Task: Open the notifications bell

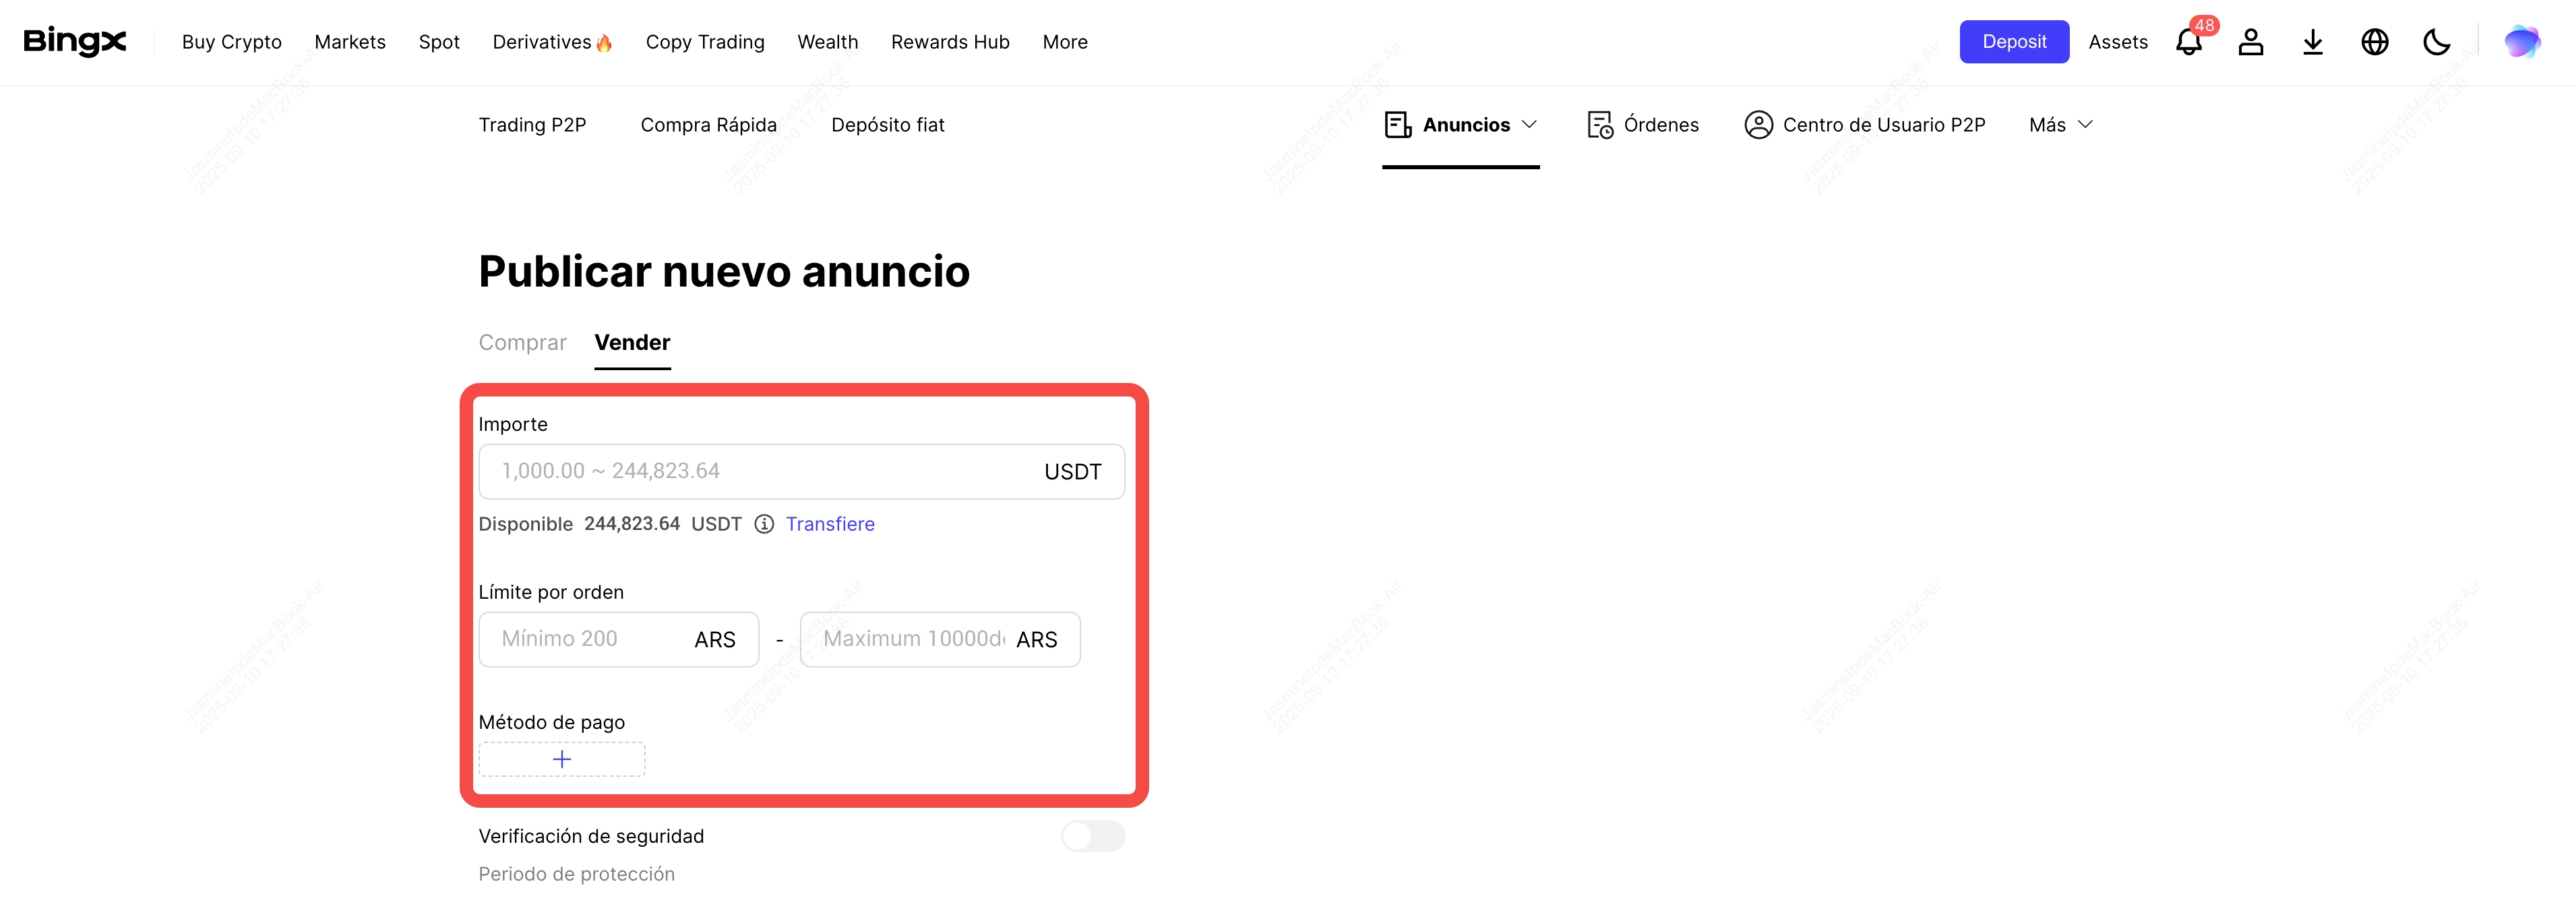Action: pos(2188,42)
